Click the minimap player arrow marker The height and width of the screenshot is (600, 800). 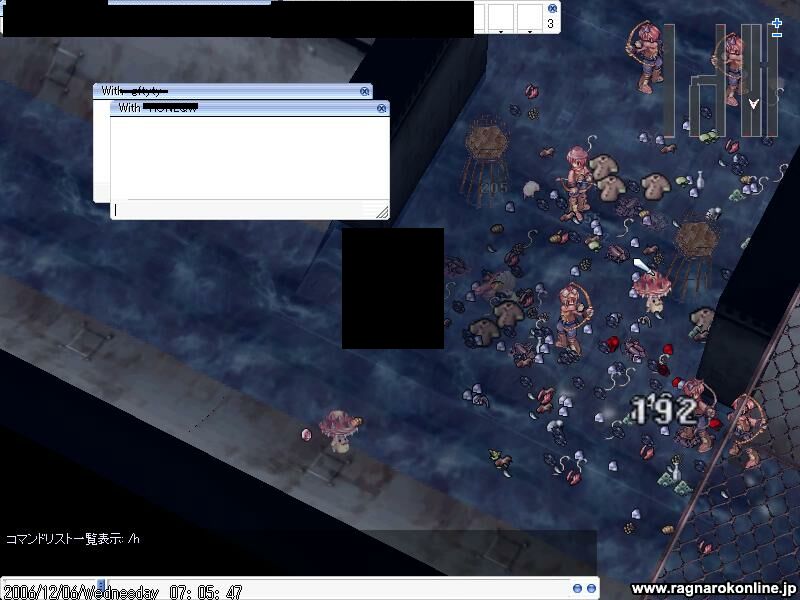pos(754,104)
